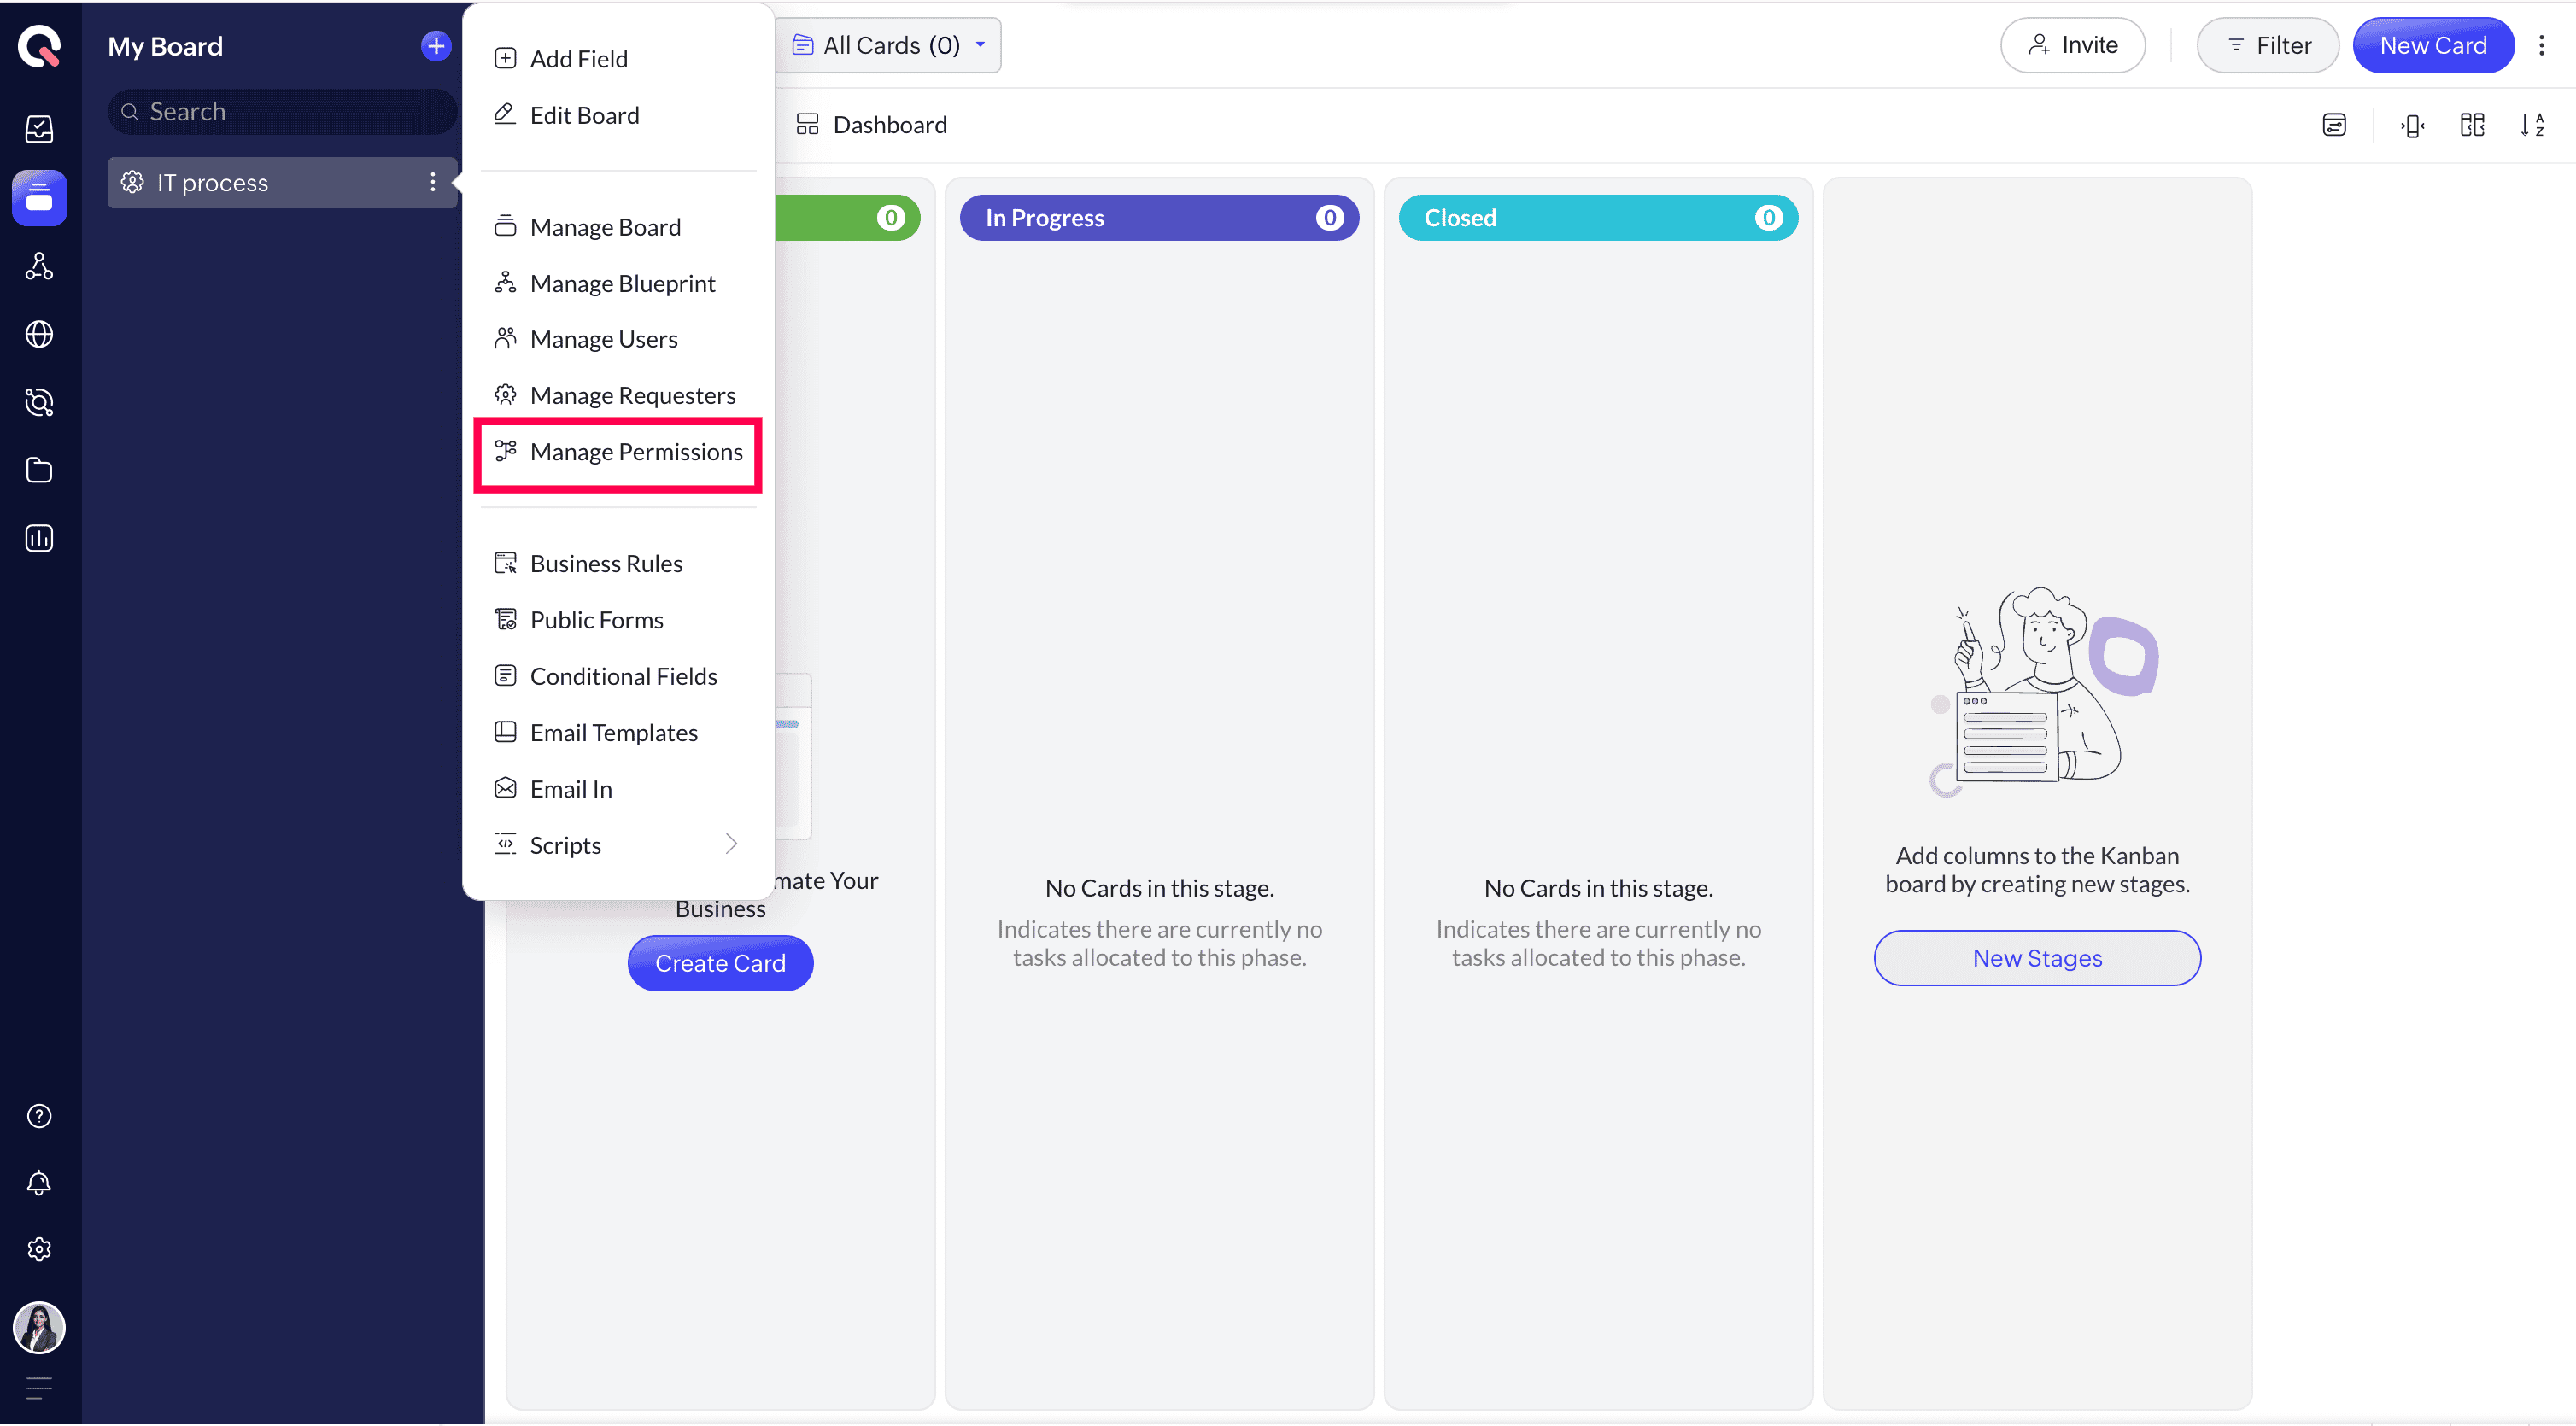
Task: Expand the Scripts submenu arrow
Action: click(x=731, y=844)
